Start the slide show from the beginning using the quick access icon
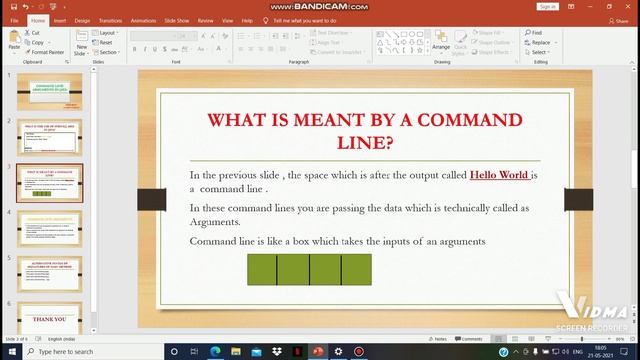The width and height of the screenshot is (640, 360). tap(53, 7)
